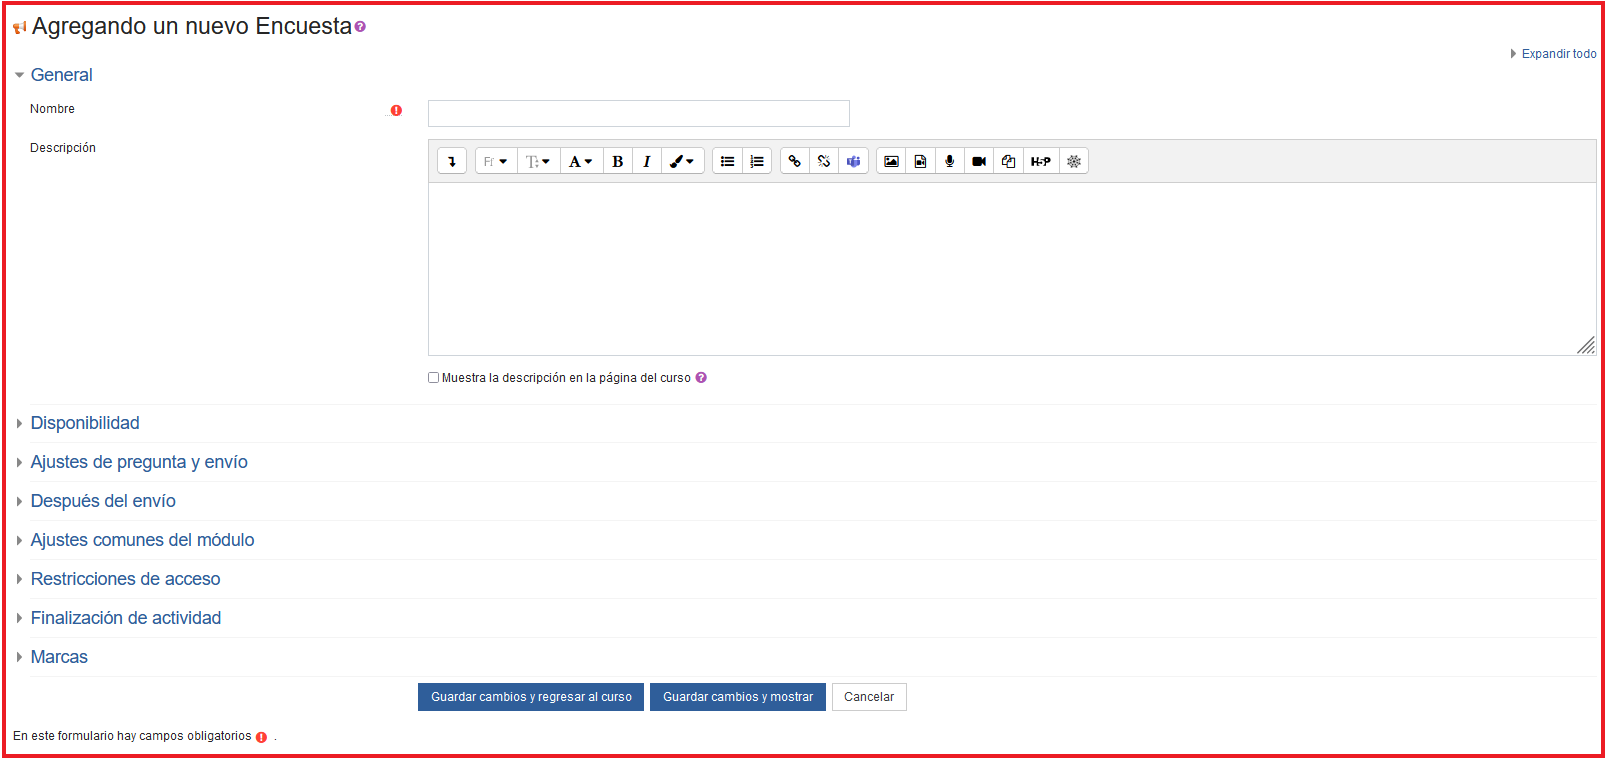Expand Restricciones de acceso section
Screen dimensions: 1608x758
click(125, 579)
